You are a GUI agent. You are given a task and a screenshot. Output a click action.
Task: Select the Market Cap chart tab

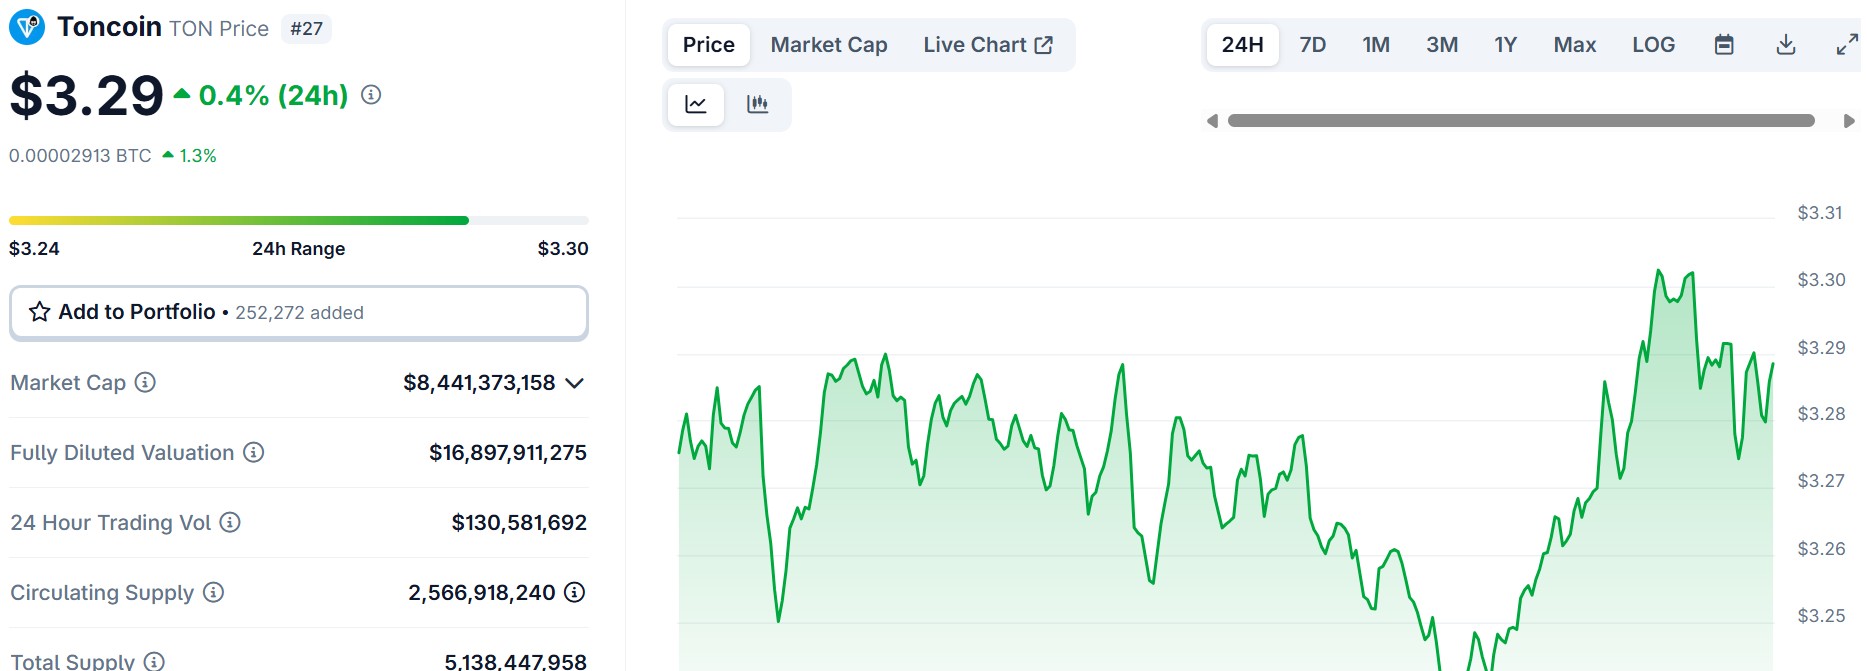click(829, 45)
